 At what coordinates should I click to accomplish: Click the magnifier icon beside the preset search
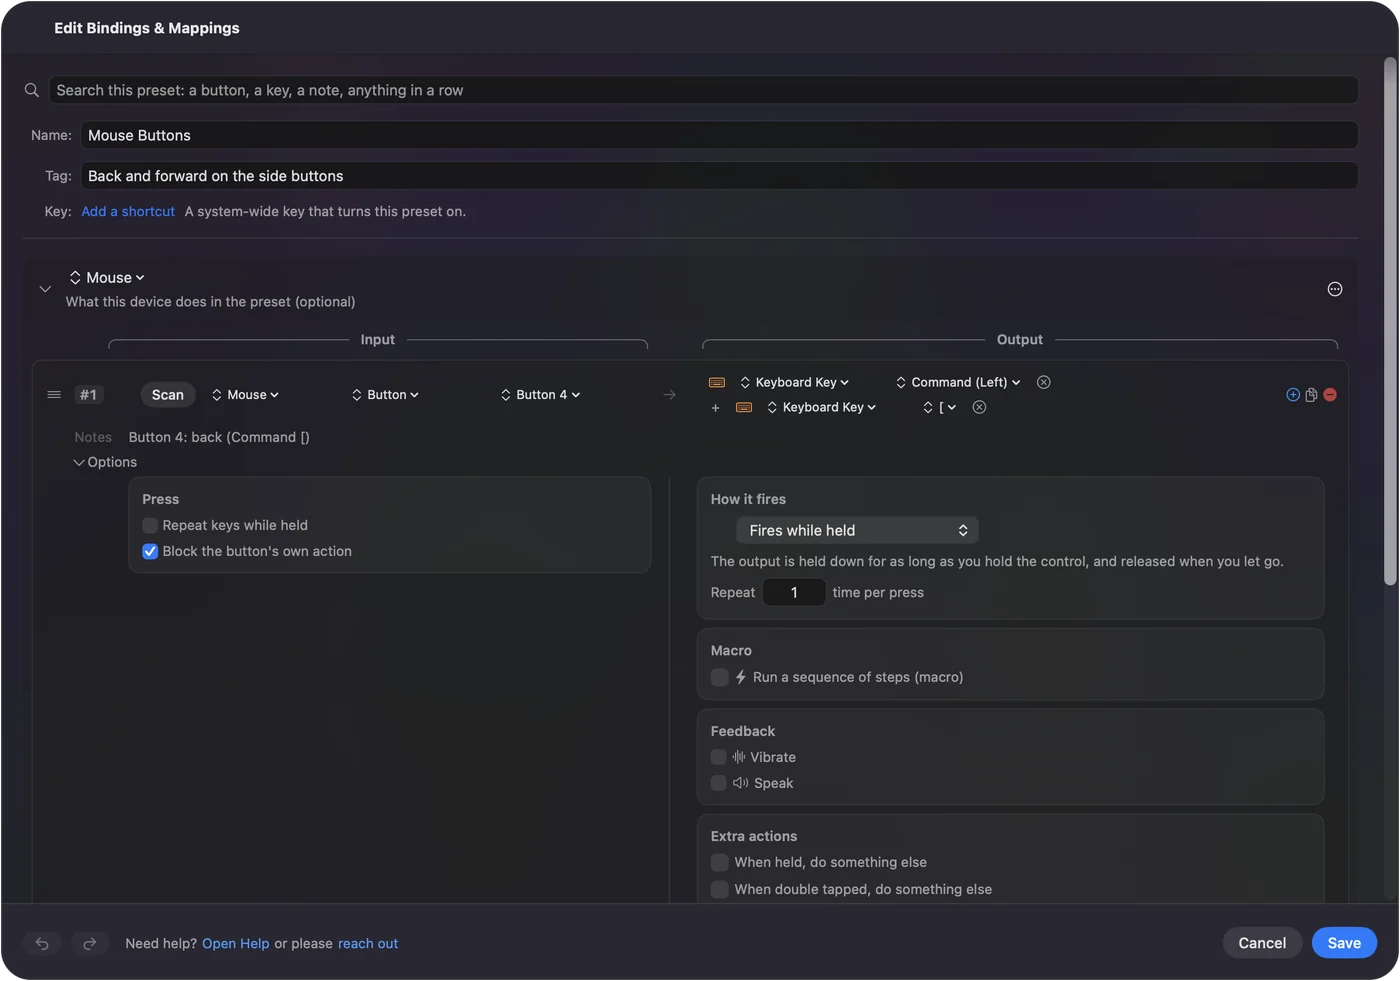click(32, 90)
